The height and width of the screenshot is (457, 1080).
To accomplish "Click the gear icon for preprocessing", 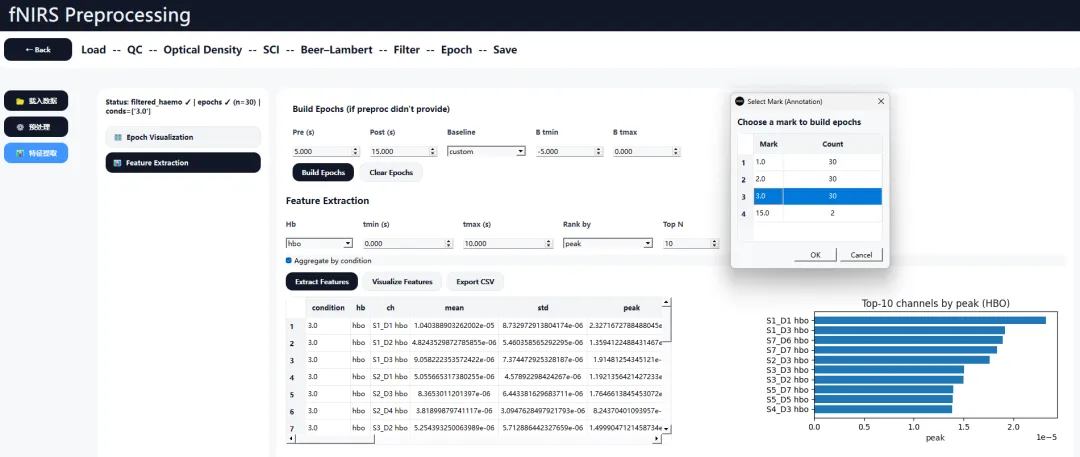I will (x=21, y=127).
